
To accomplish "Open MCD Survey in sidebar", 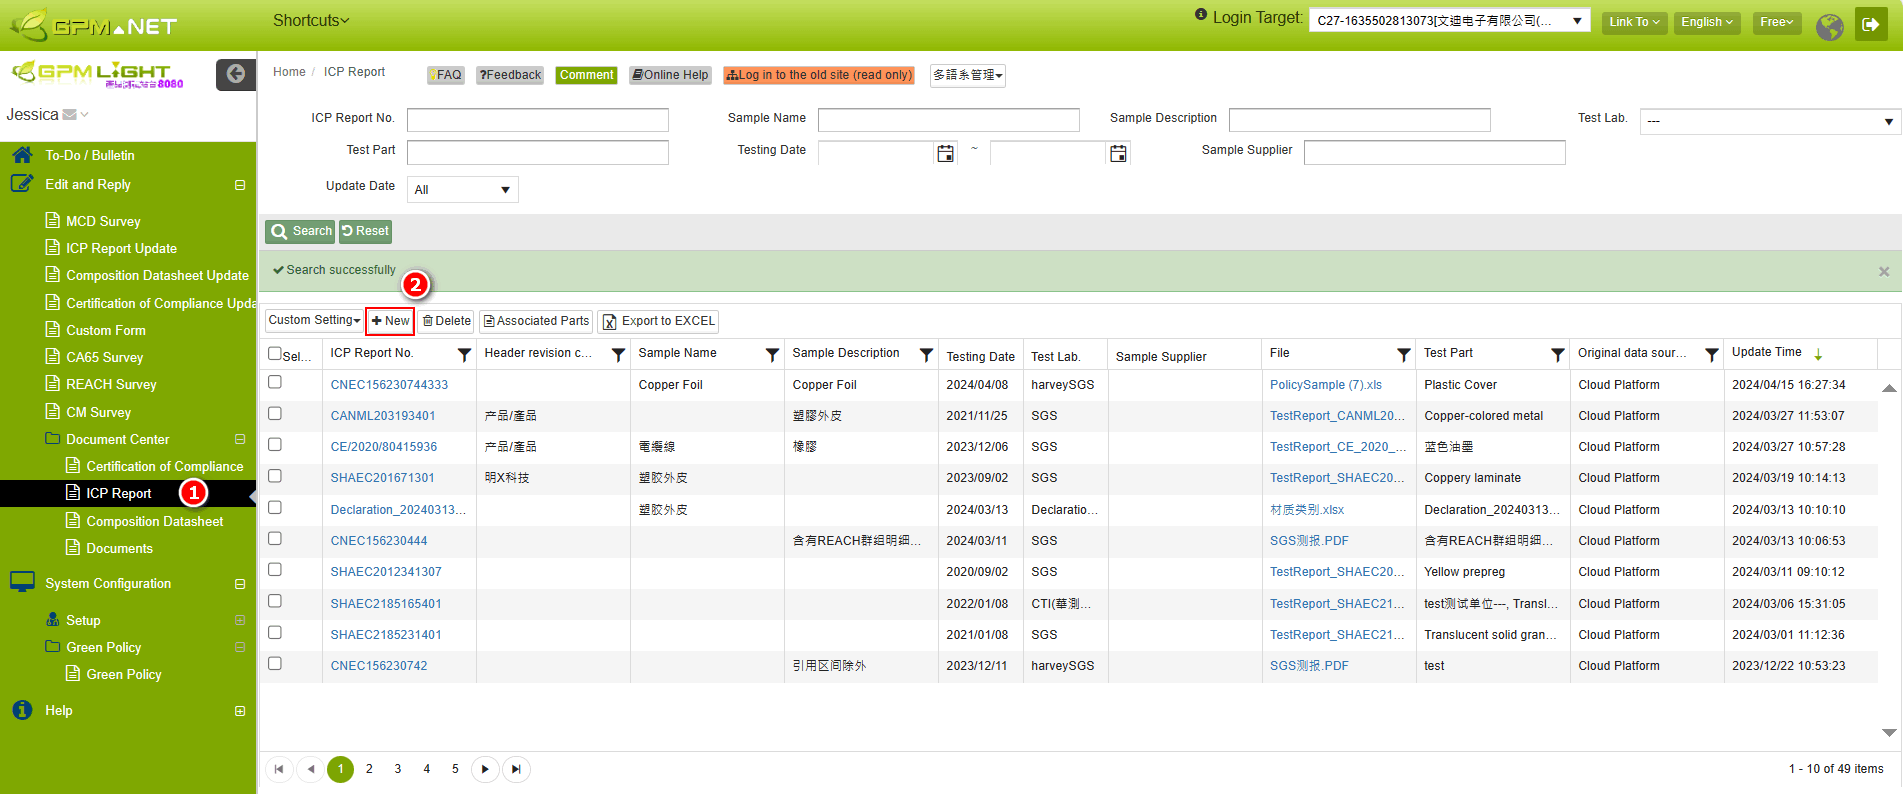I will [x=103, y=221].
